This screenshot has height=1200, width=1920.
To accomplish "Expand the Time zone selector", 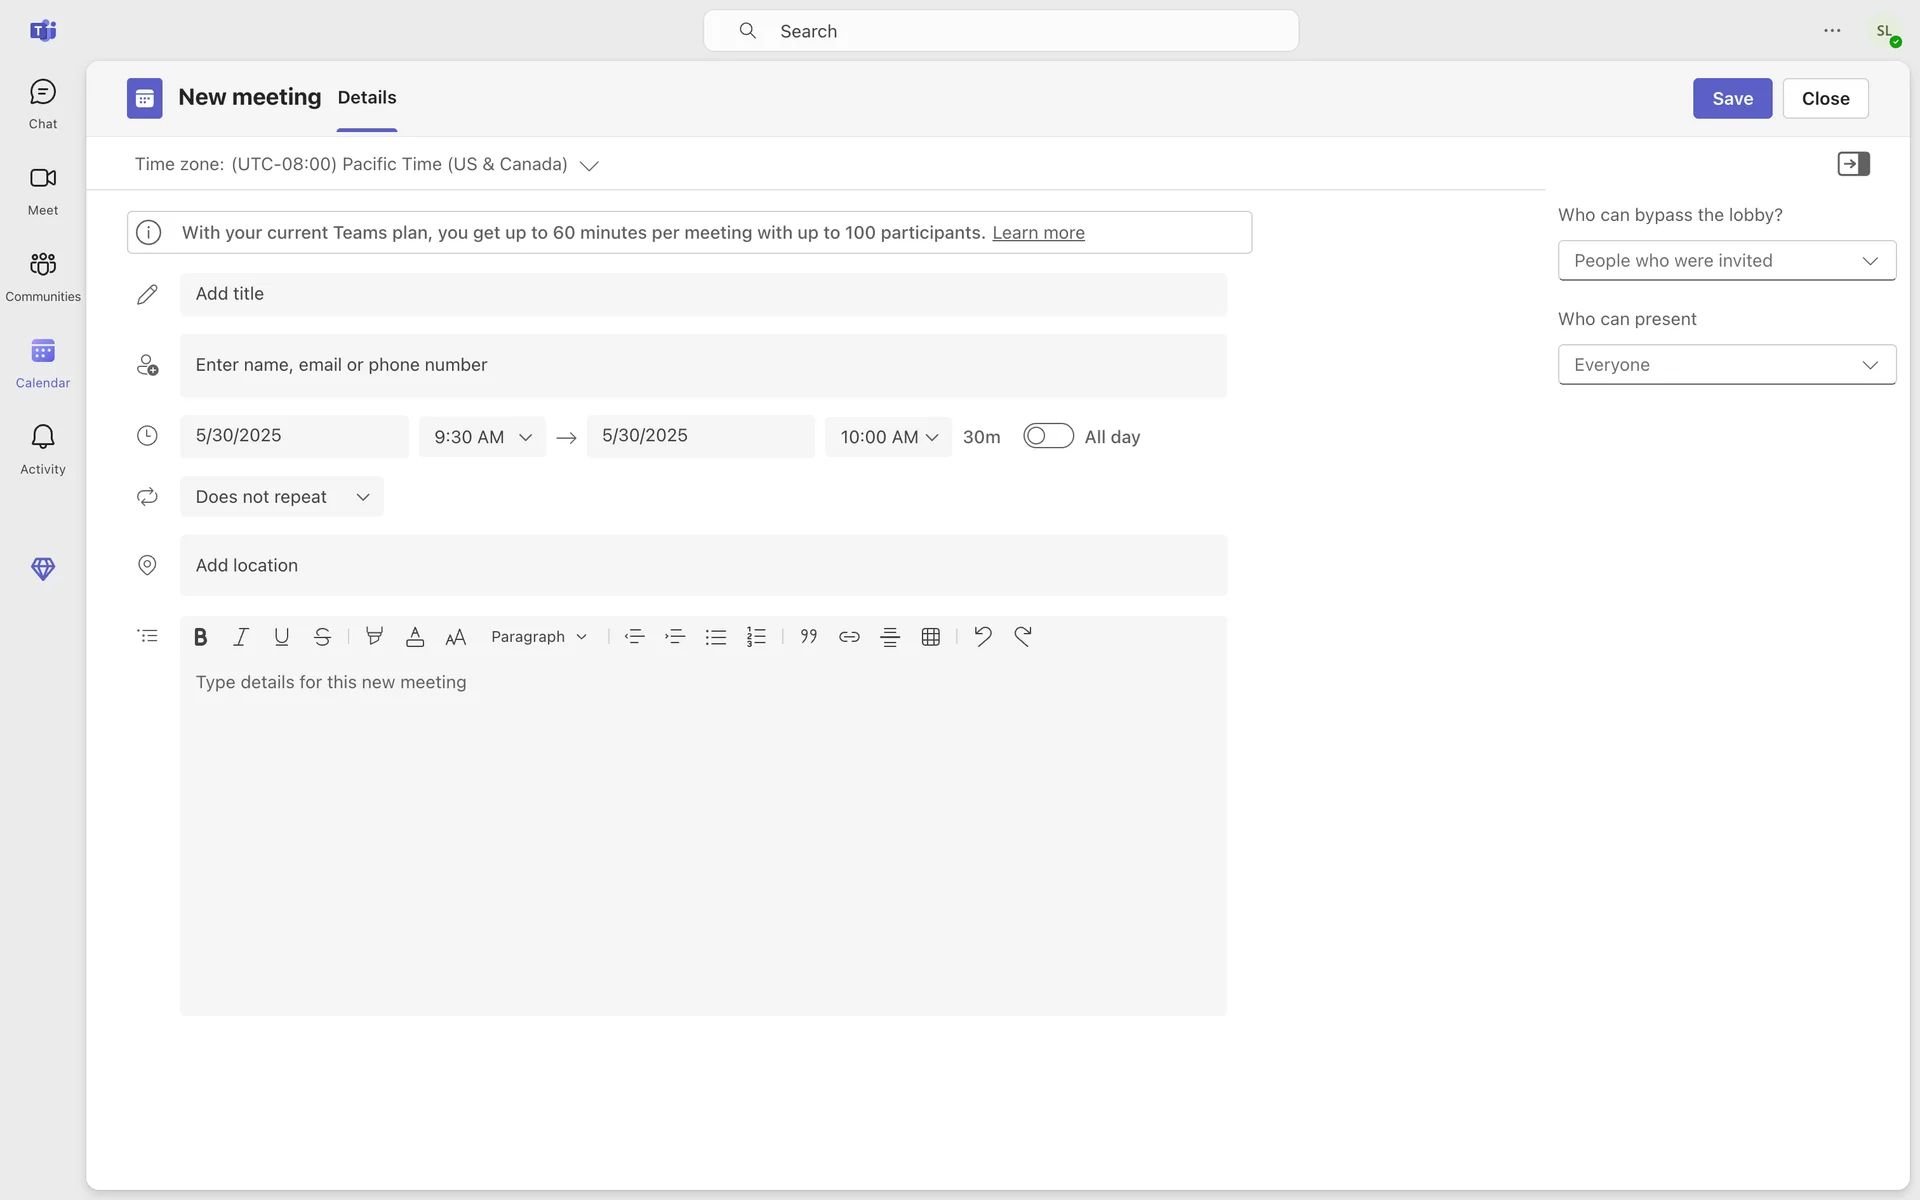I will point(589,165).
